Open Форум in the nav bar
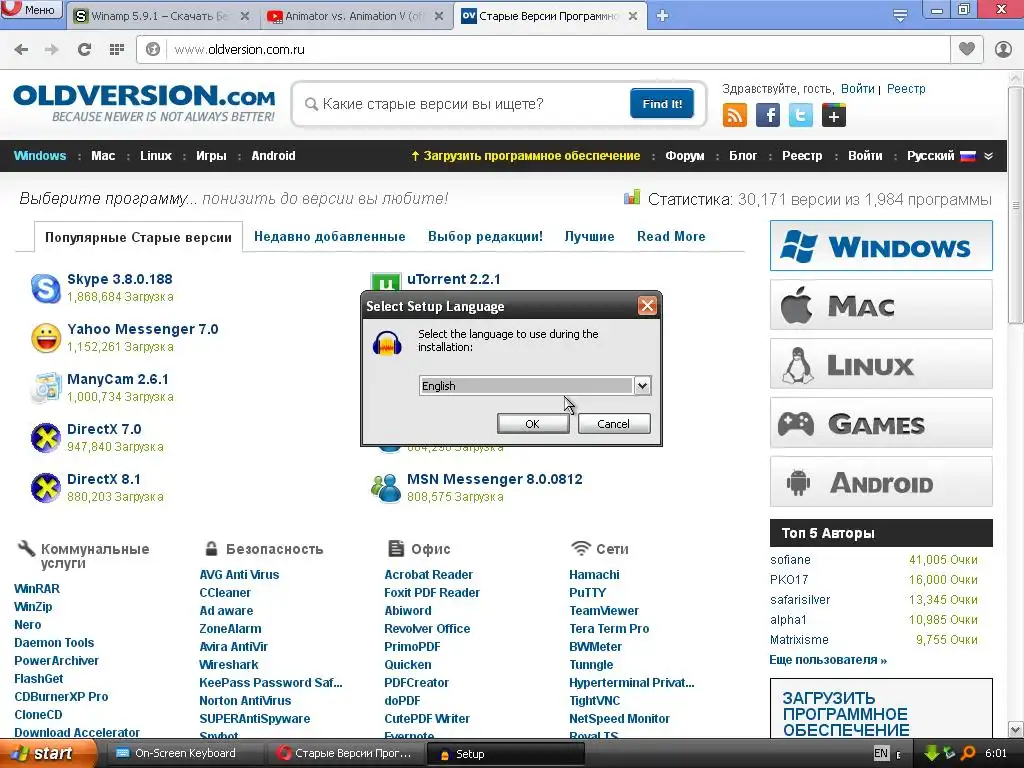The height and width of the screenshot is (768, 1024). (685, 156)
